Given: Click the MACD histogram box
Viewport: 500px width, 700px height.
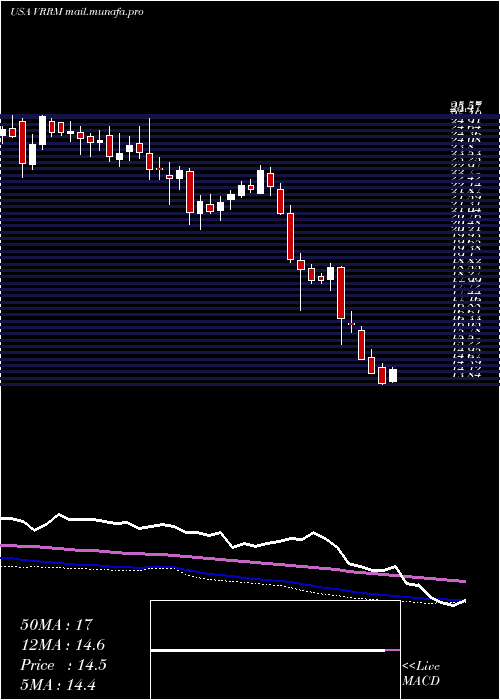Looking at the screenshot, I should pyautogui.click(x=275, y=650).
